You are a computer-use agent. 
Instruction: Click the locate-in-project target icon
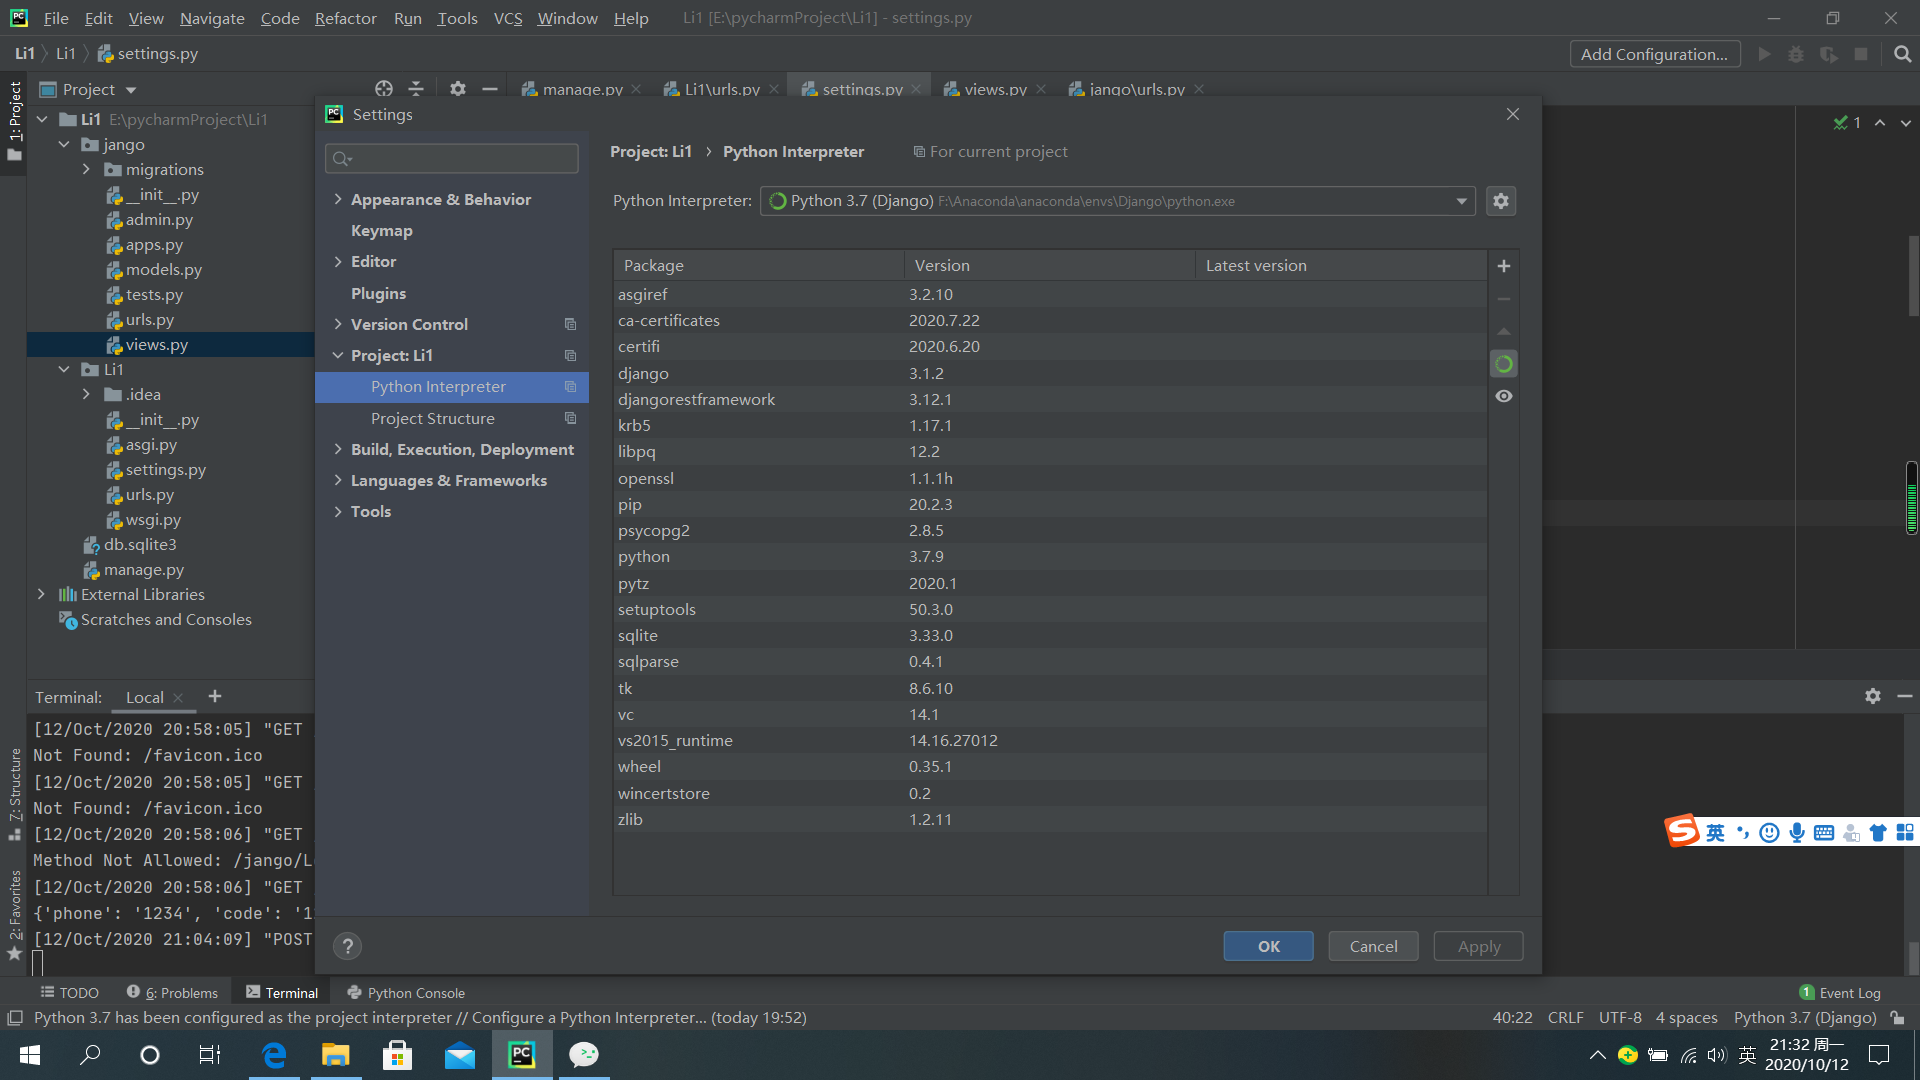(384, 89)
